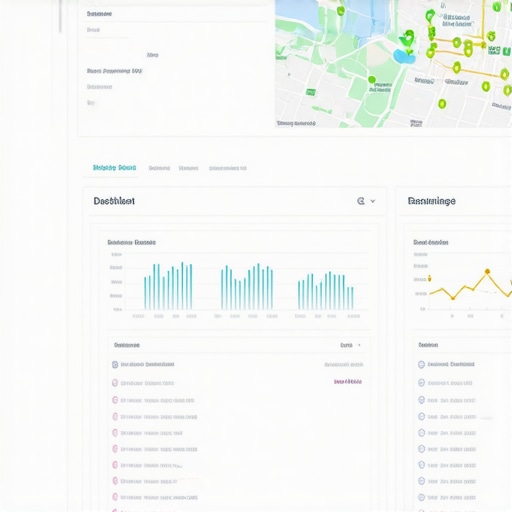Click the tall green pin beside the top-right map label
This screenshot has width=512, height=512.
pyautogui.click(x=430, y=15)
